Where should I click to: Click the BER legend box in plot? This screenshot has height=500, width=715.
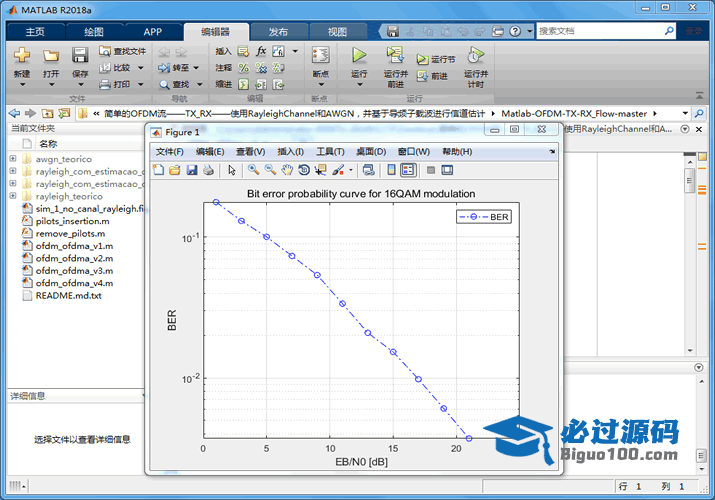[484, 217]
